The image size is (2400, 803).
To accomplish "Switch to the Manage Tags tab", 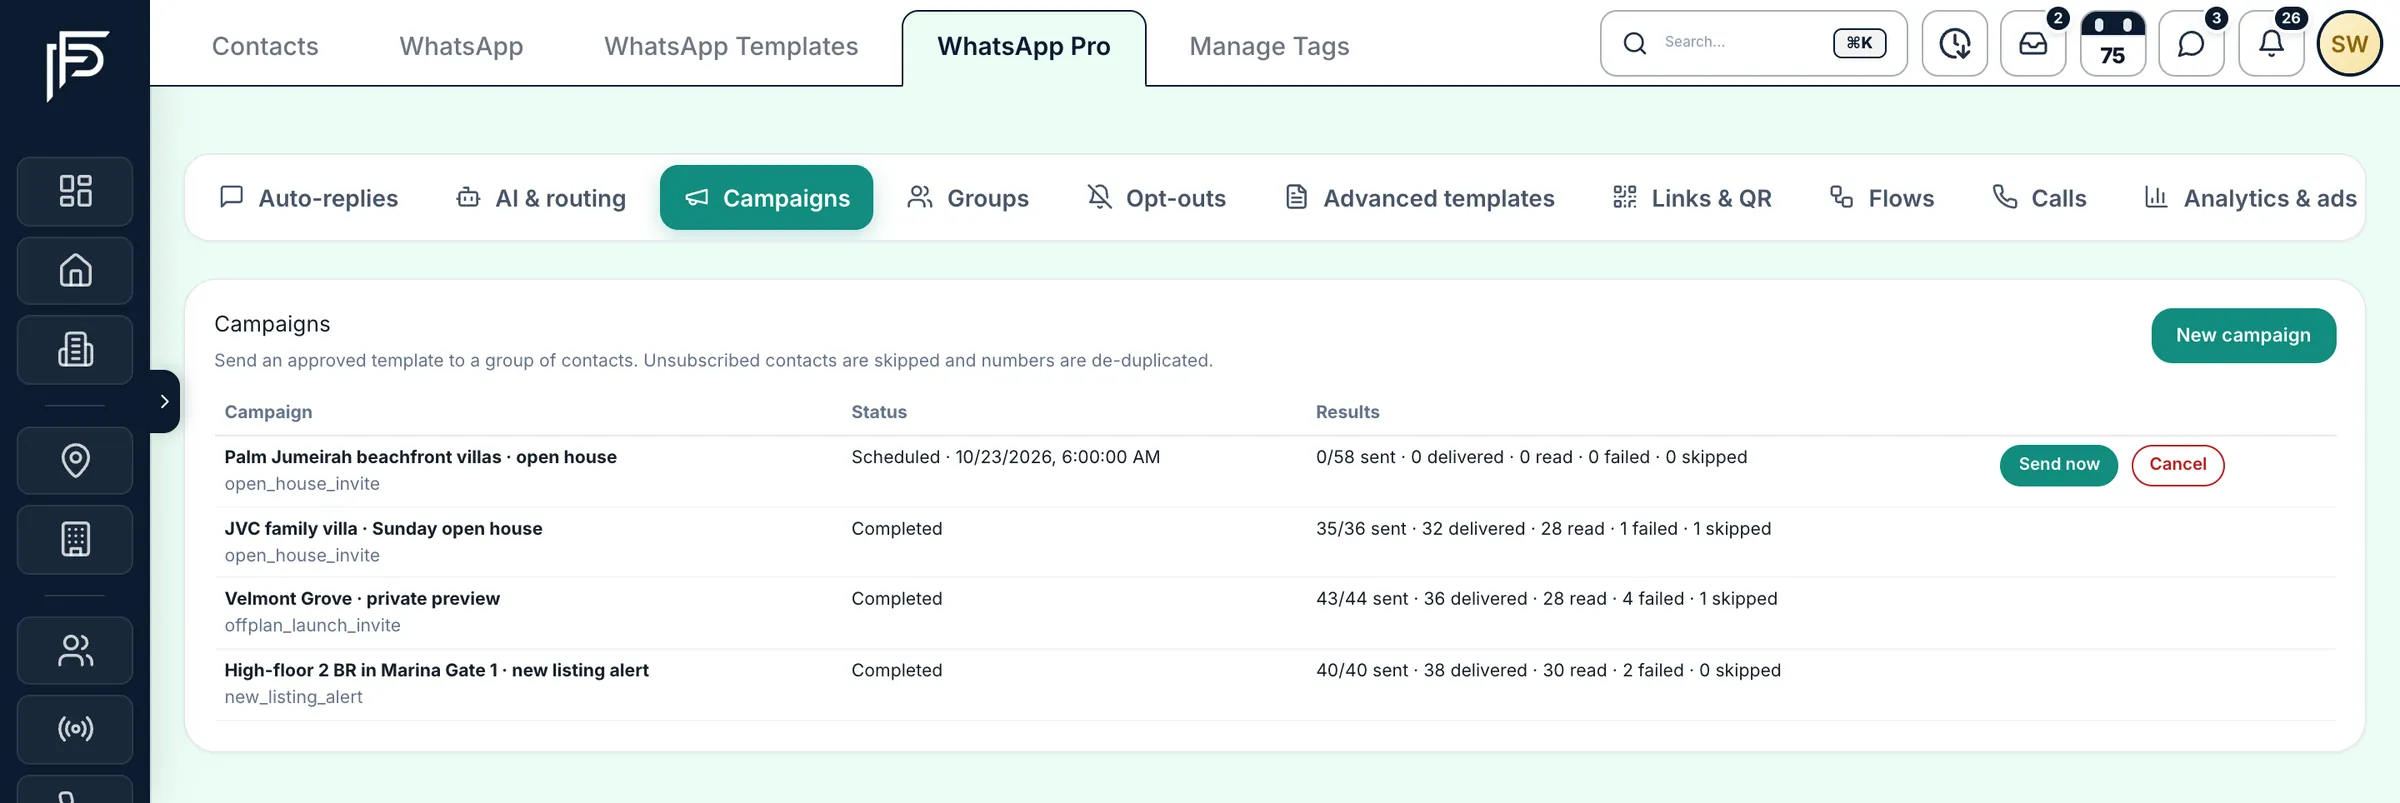I will tap(1269, 46).
